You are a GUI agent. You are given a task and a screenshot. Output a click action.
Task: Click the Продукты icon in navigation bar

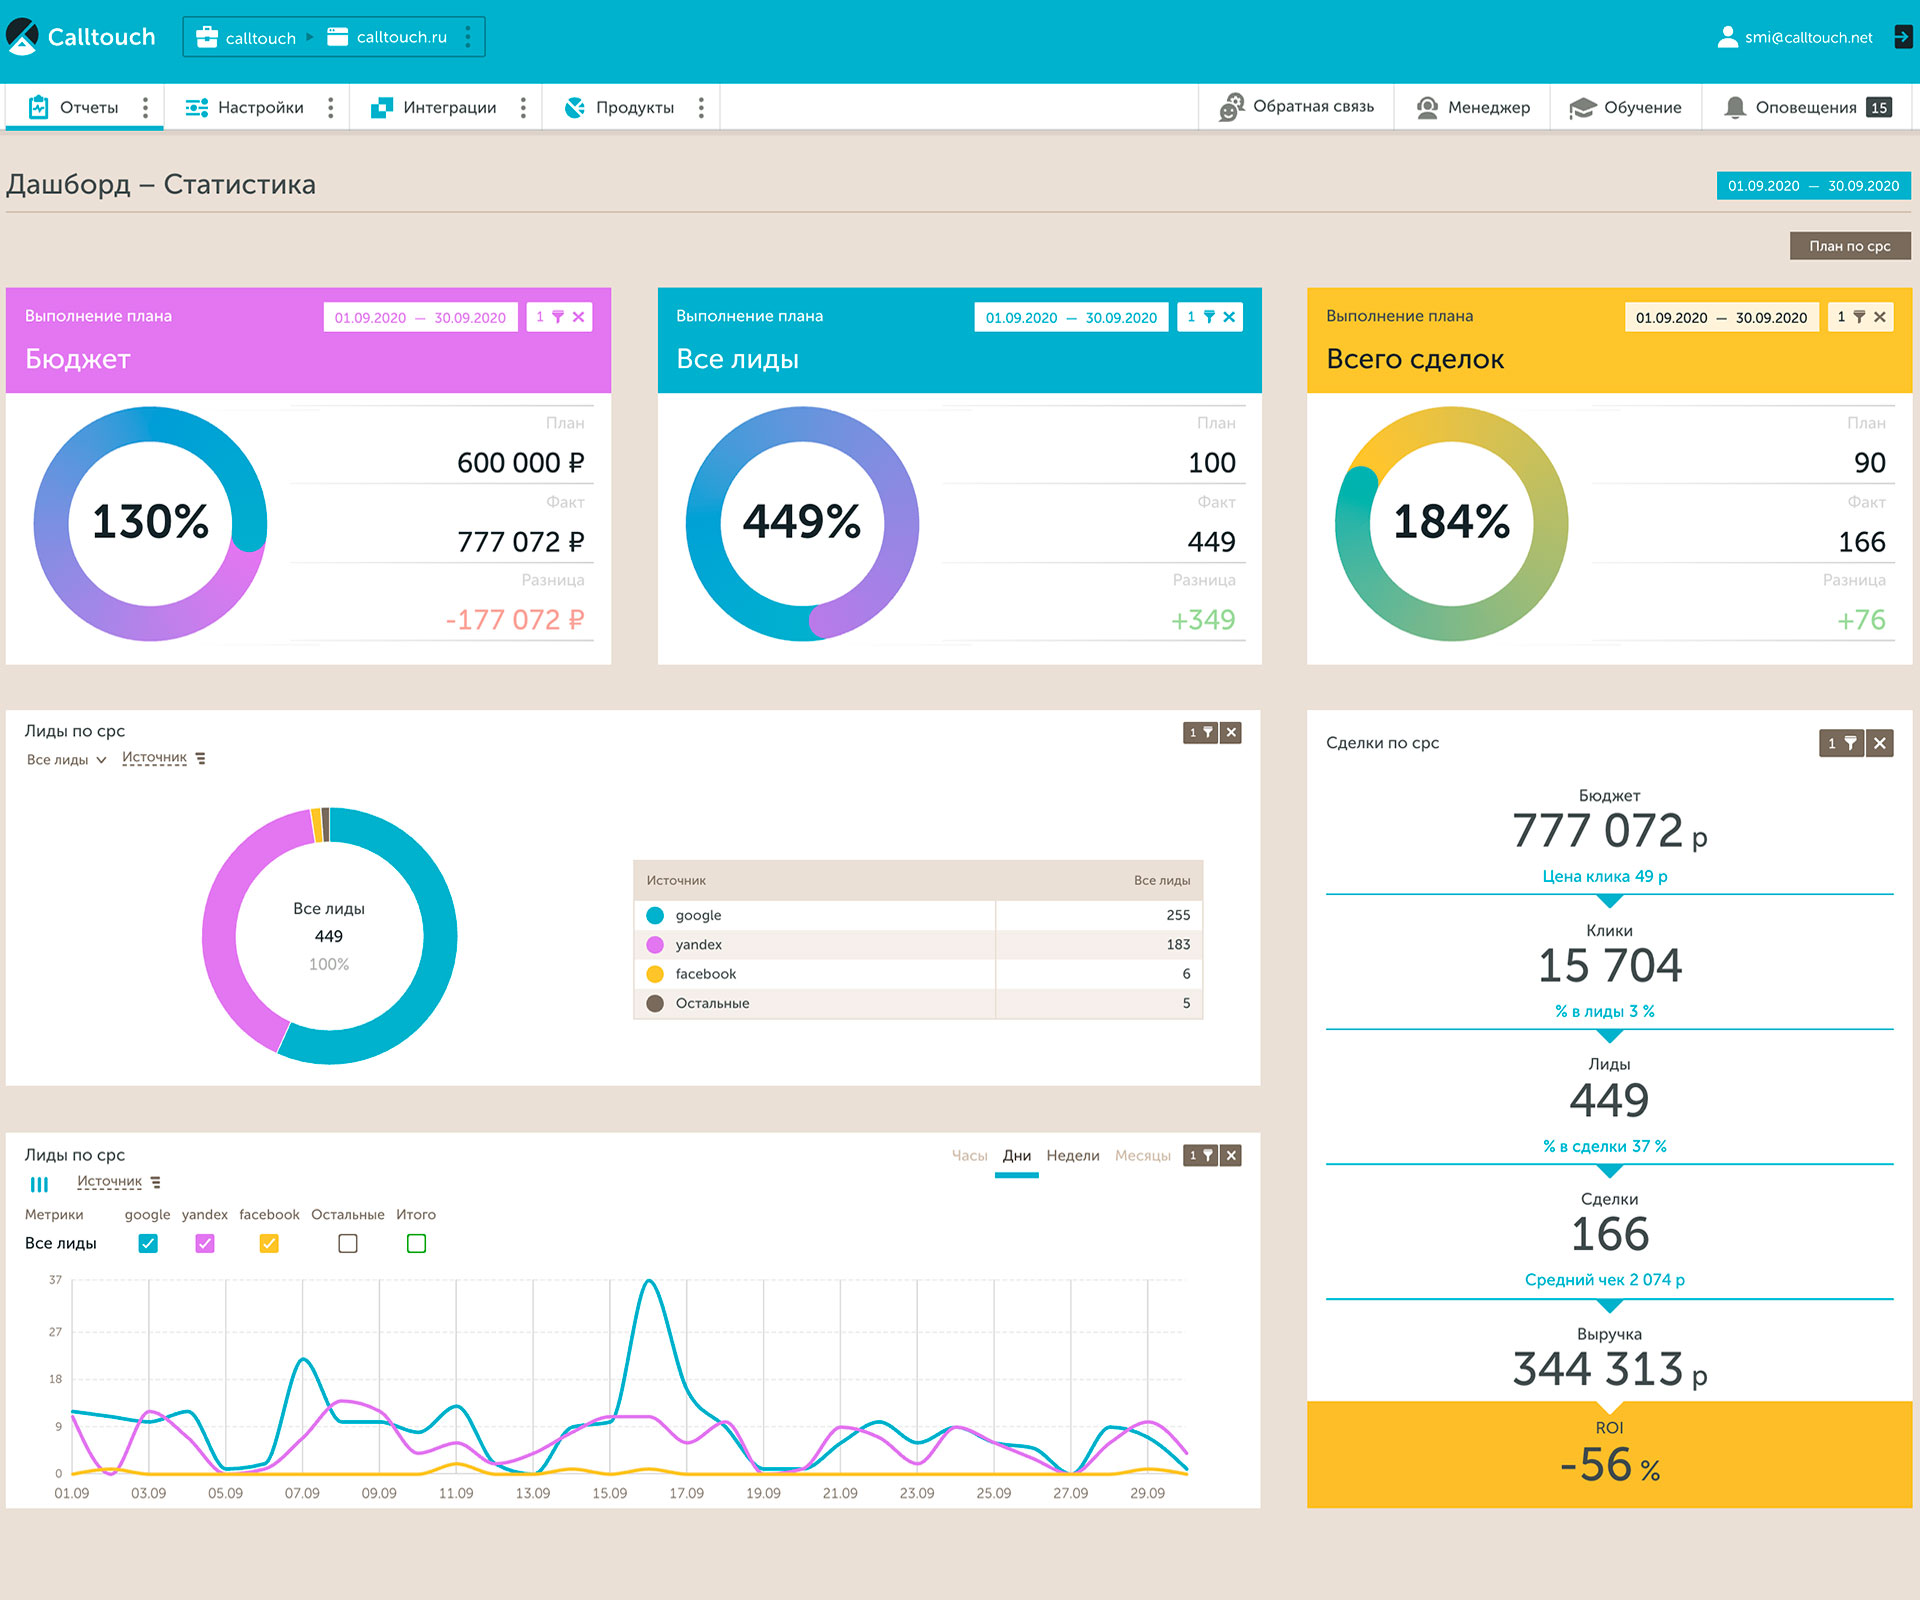coord(573,107)
